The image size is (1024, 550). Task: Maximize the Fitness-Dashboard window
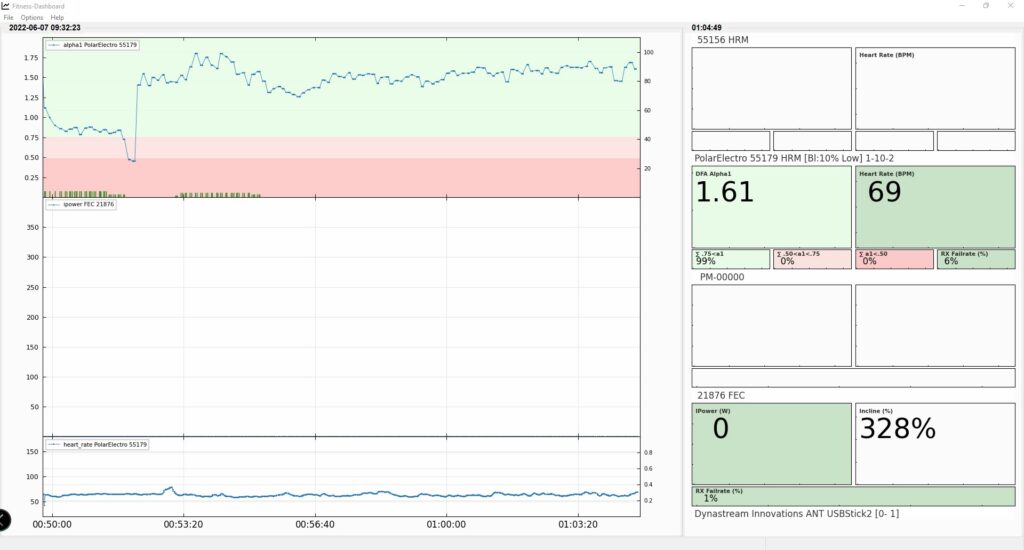985,5
